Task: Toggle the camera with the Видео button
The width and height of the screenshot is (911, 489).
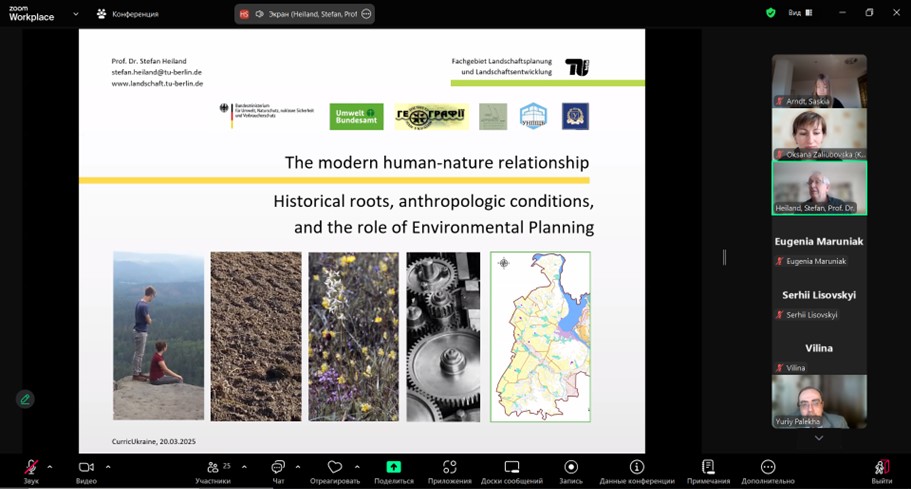Action: [86, 468]
